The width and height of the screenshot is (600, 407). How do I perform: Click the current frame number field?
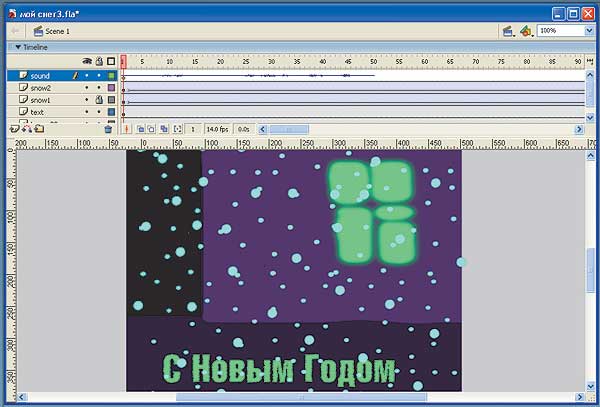pos(193,129)
